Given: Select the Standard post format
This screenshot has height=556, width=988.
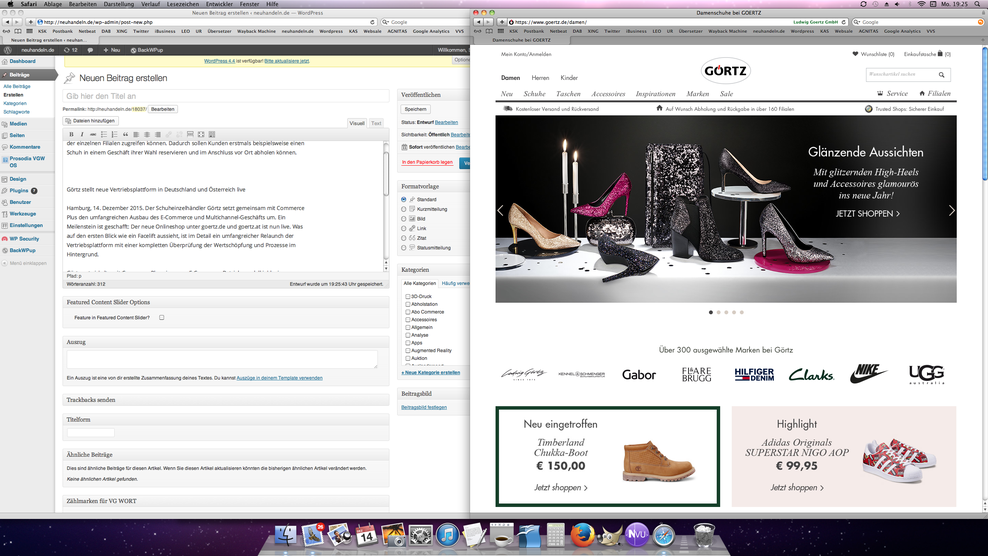Looking at the screenshot, I should pos(404,199).
